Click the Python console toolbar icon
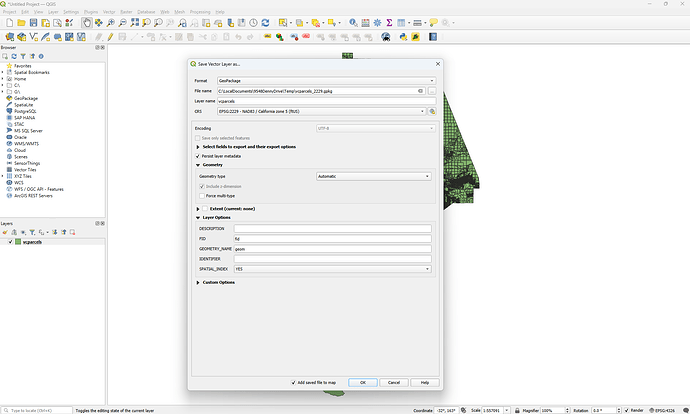 tap(402, 37)
